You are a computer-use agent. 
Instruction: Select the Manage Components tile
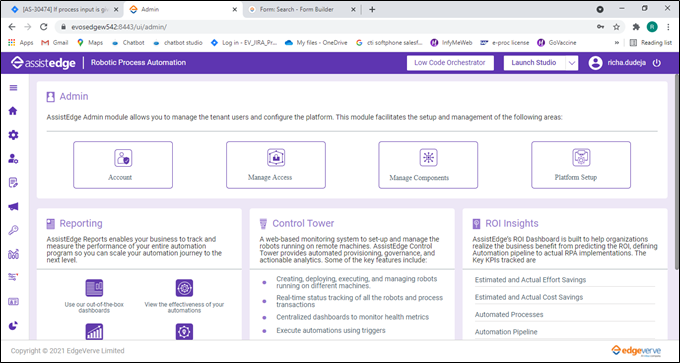pyautogui.click(x=428, y=165)
